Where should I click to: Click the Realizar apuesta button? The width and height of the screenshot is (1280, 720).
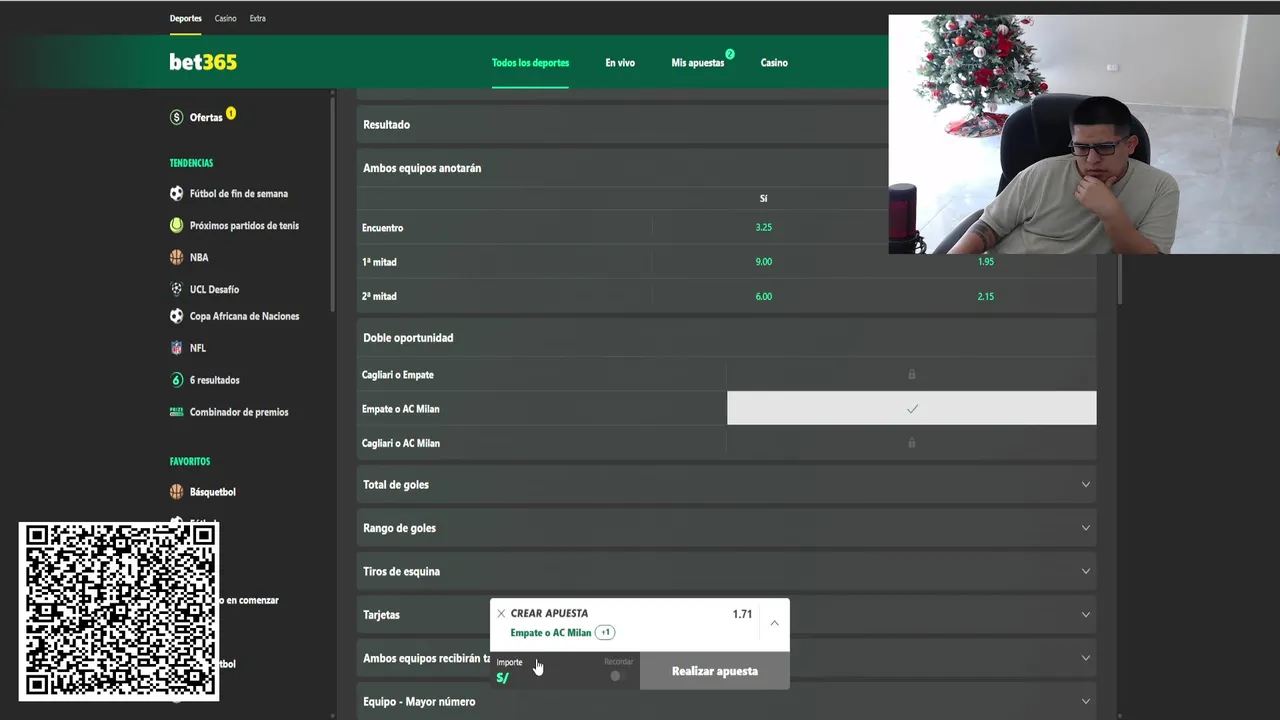coord(715,671)
